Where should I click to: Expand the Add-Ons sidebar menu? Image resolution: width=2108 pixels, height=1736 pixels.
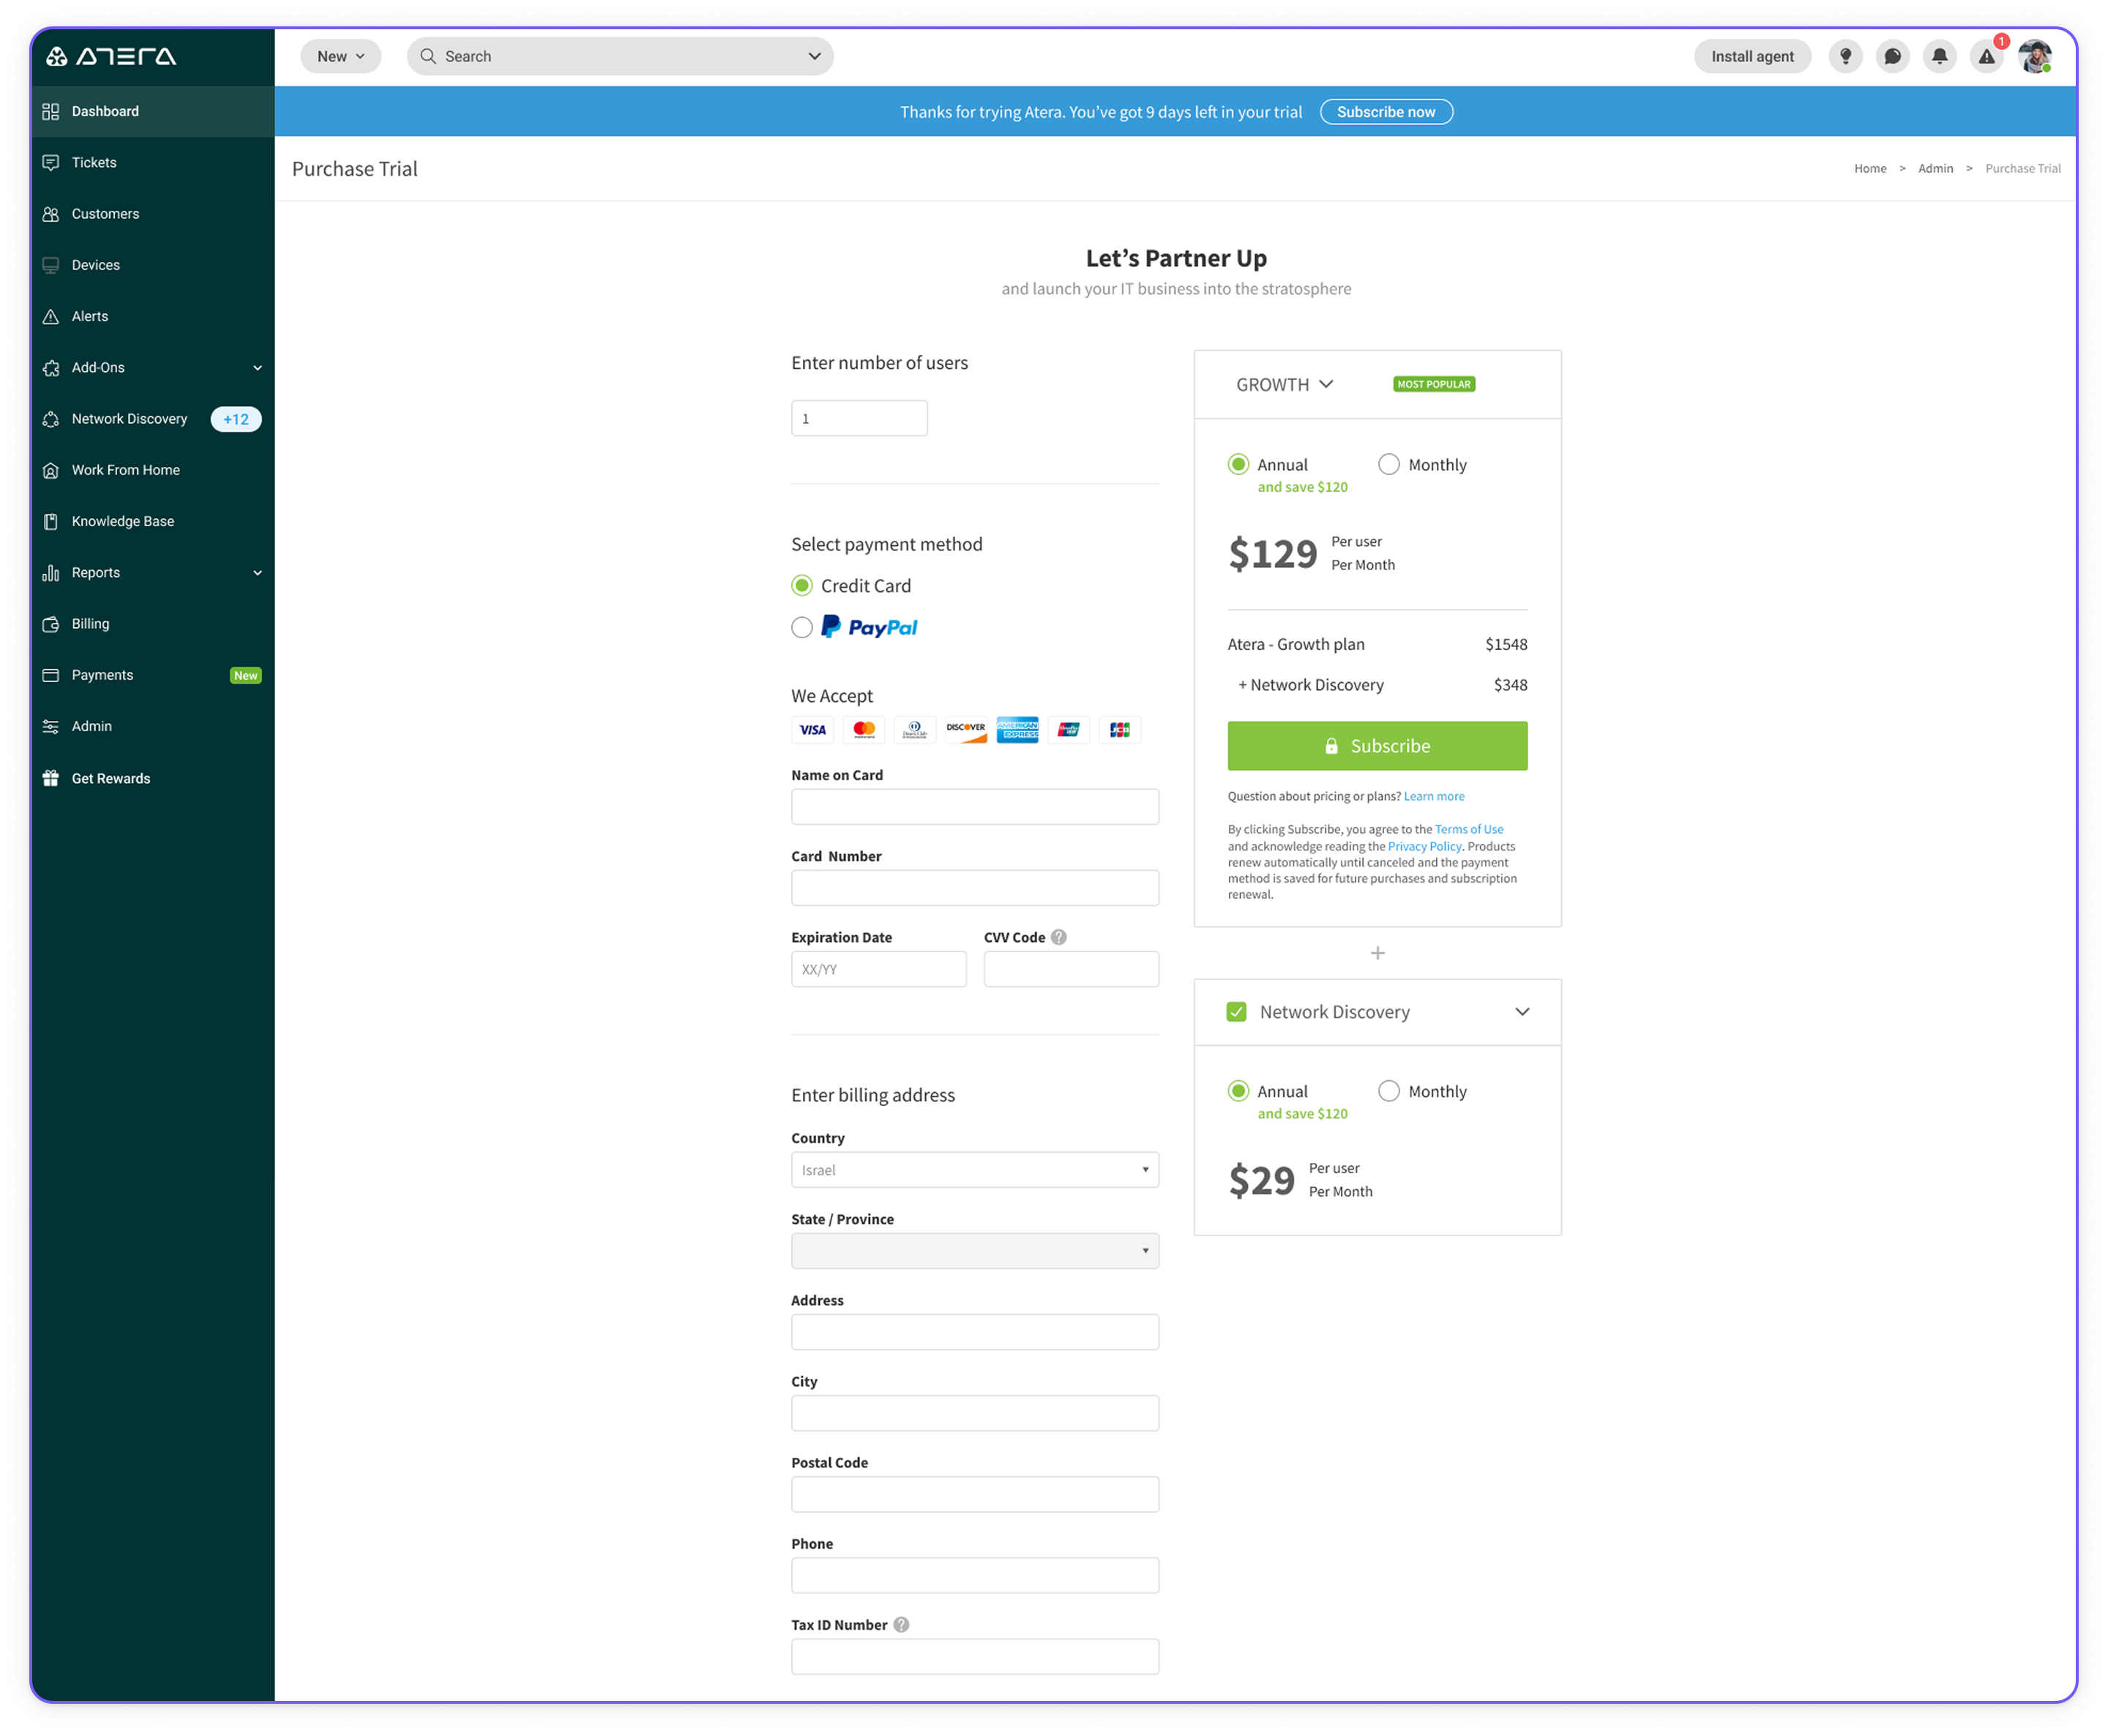pyautogui.click(x=257, y=367)
